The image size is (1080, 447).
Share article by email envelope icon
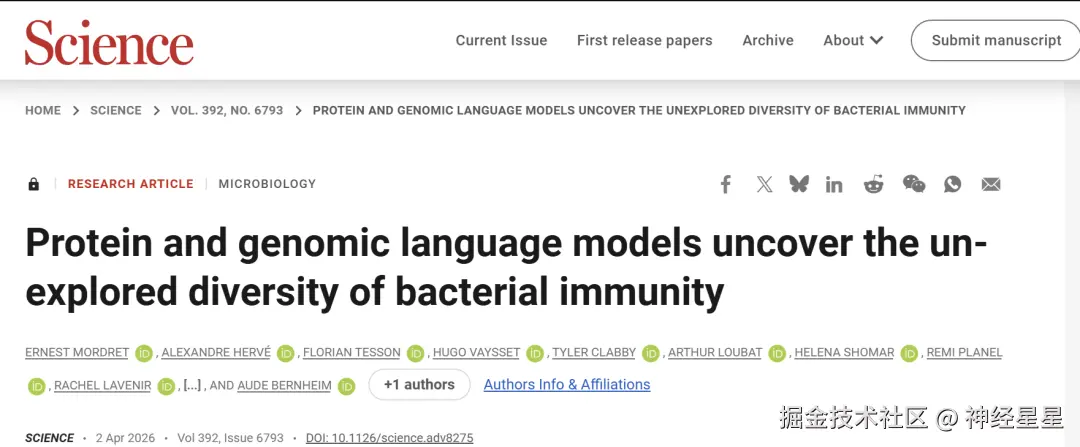991,184
